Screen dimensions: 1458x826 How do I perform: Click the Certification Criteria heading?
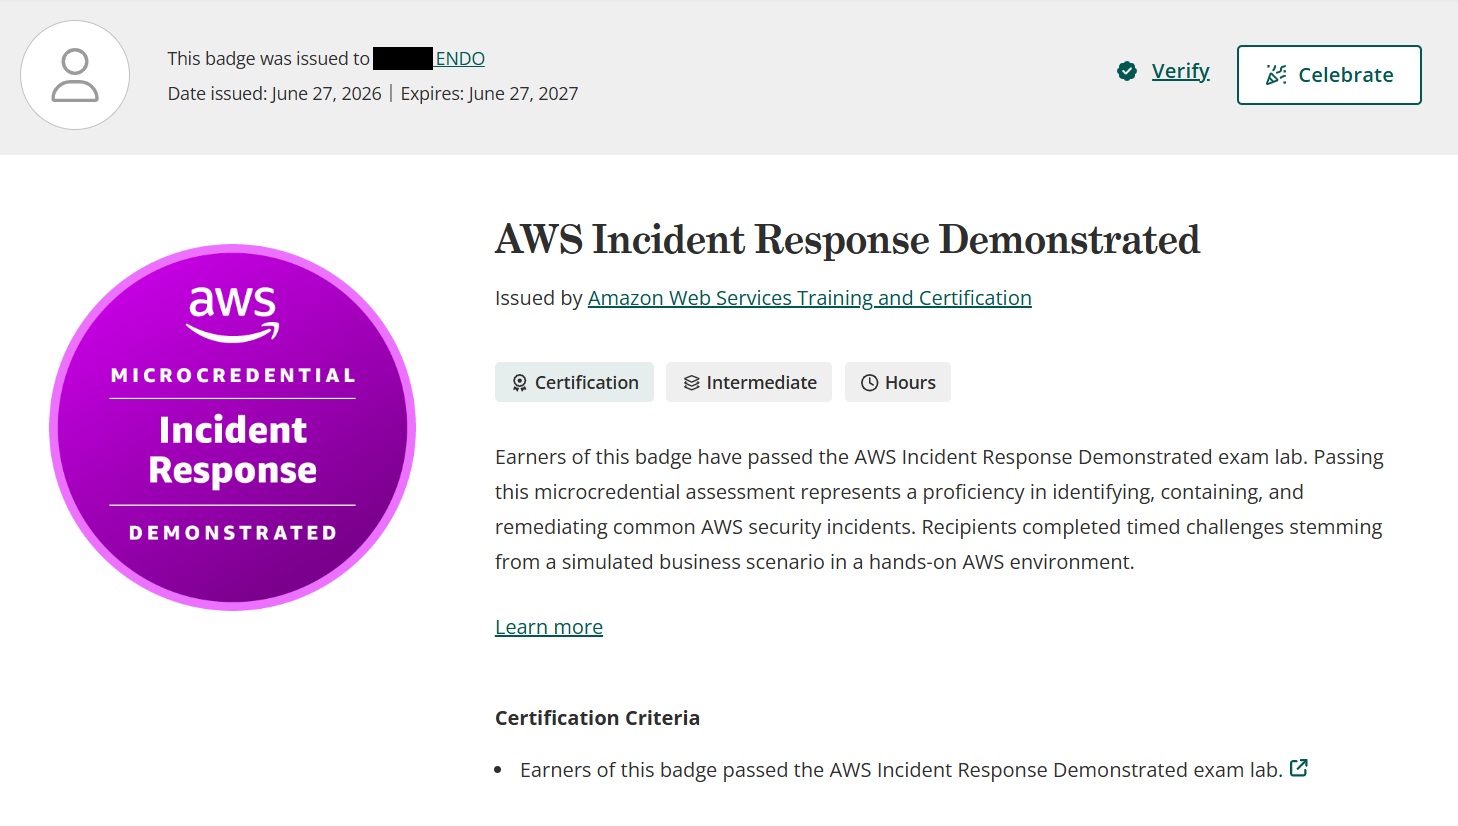pos(597,718)
